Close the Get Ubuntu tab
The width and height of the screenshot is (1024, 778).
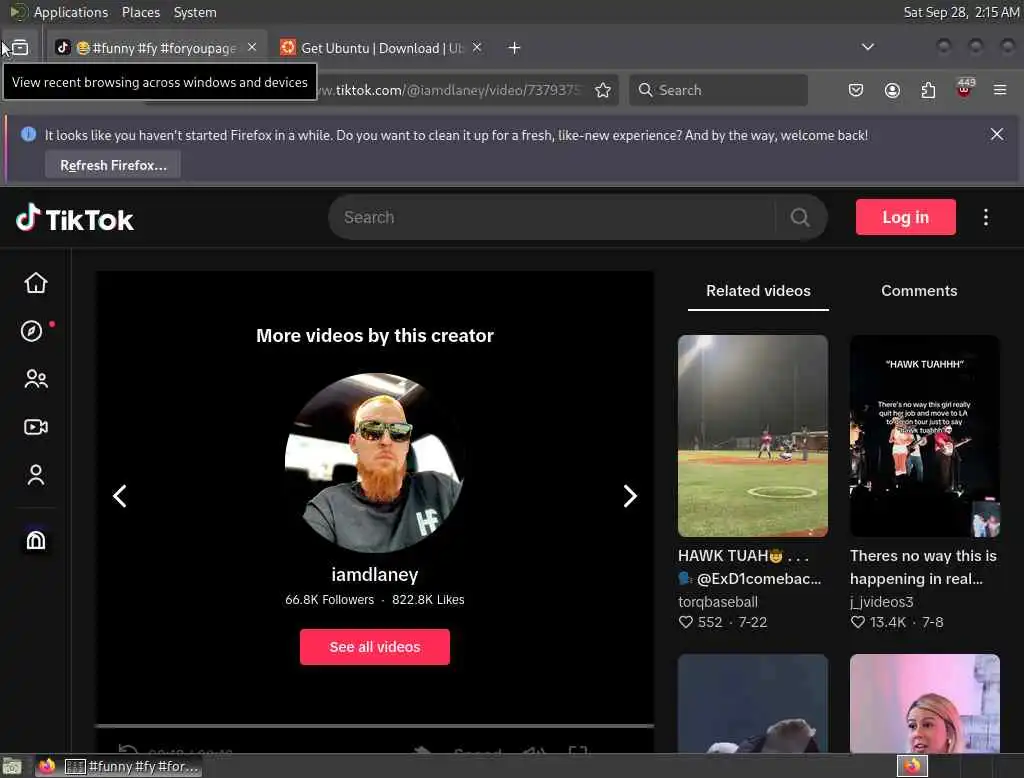point(477,48)
